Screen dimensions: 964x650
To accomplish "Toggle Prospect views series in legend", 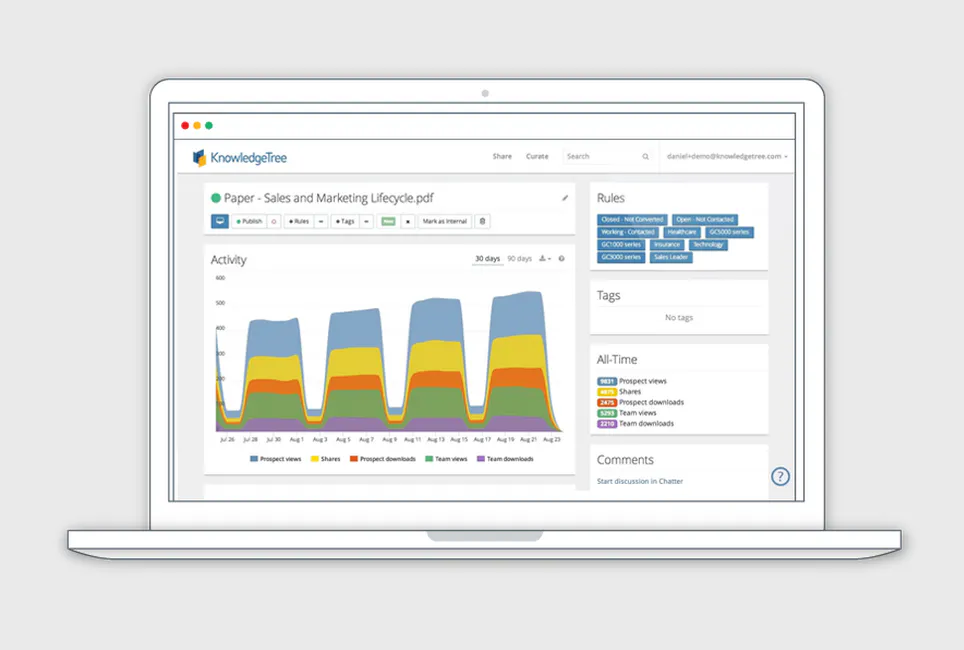I will point(275,459).
